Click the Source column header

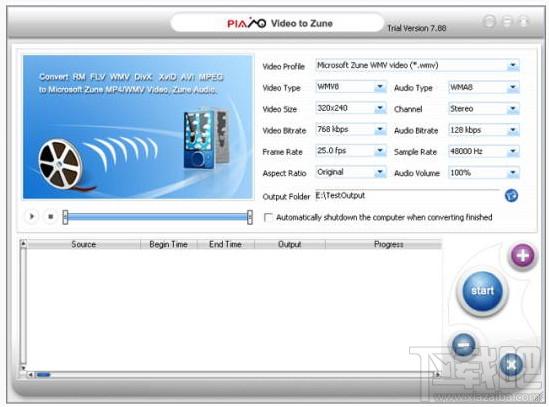click(x=83, y=244)
